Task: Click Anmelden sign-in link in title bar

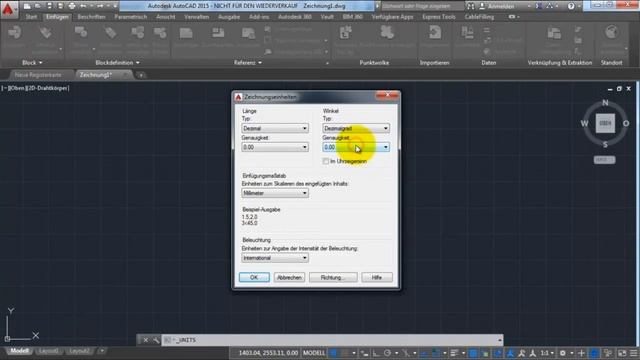Action: point(501,6)
